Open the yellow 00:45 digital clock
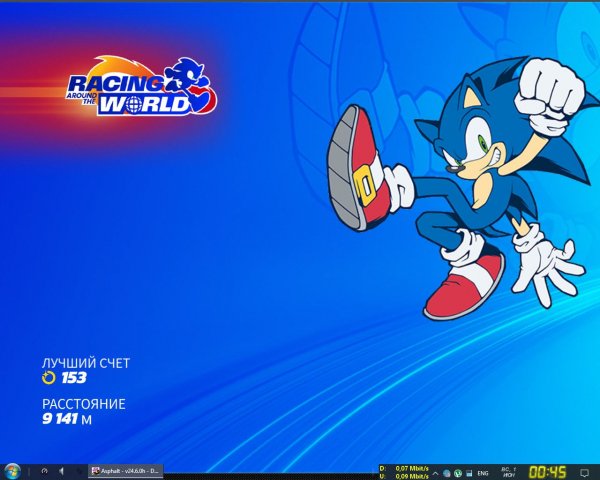 (547, 471)
